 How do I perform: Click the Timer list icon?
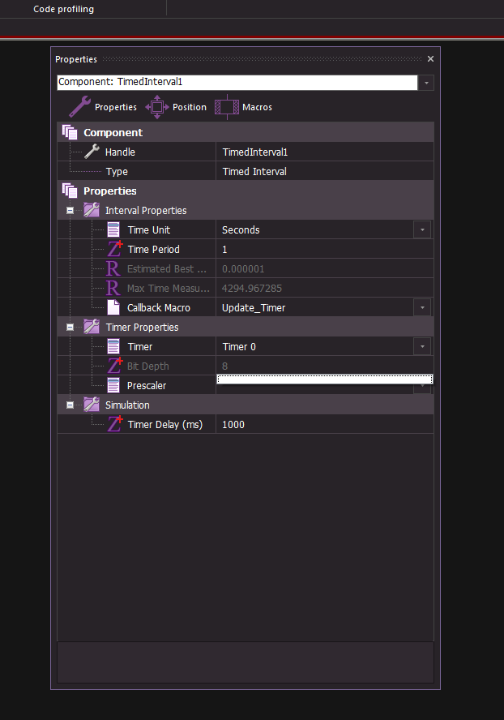tap(113, 346)
